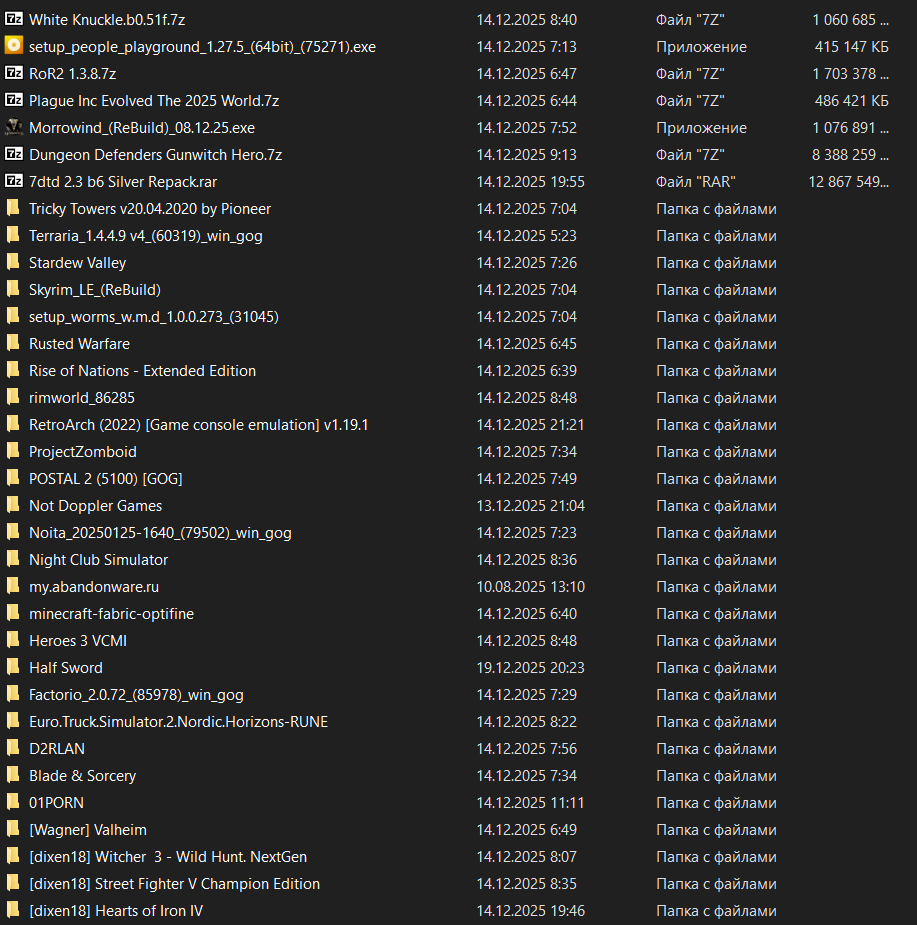
Task: Select [dixen18] Hearts of Iron IV name
Action: (116, 911)
